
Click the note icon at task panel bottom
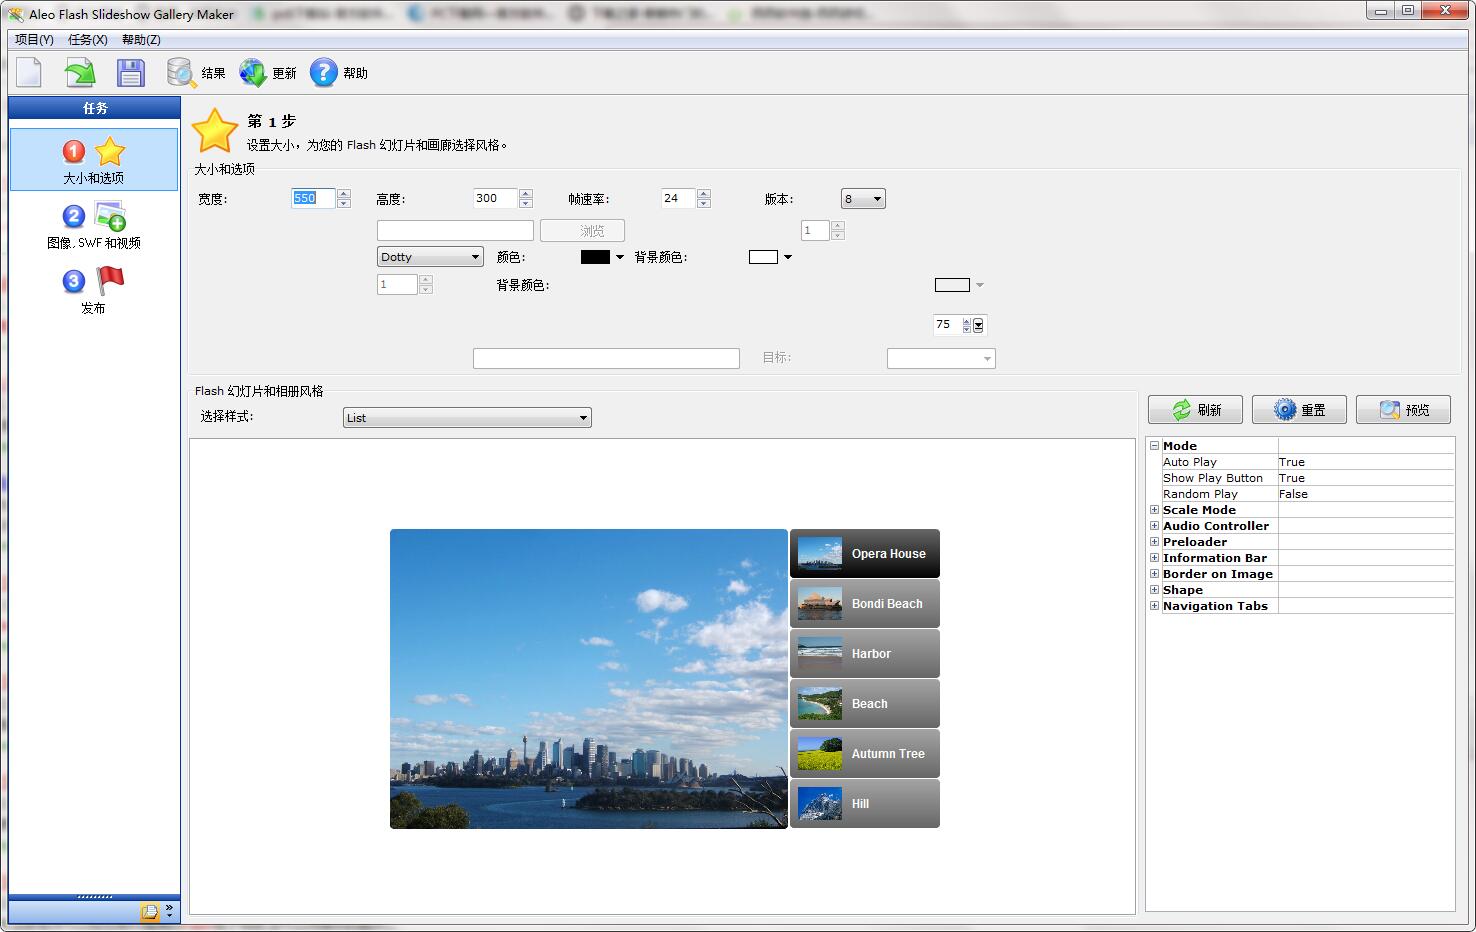point(150,911)
